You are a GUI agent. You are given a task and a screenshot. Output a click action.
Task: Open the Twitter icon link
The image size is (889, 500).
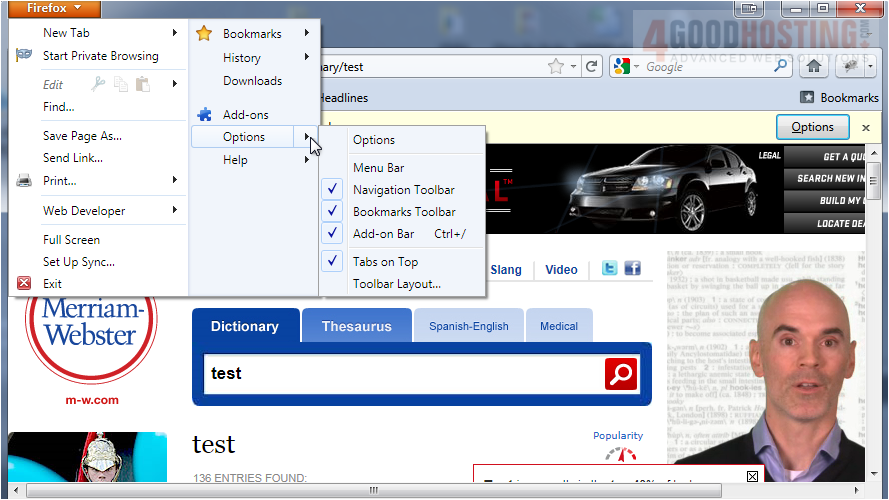tap(609, 269)
